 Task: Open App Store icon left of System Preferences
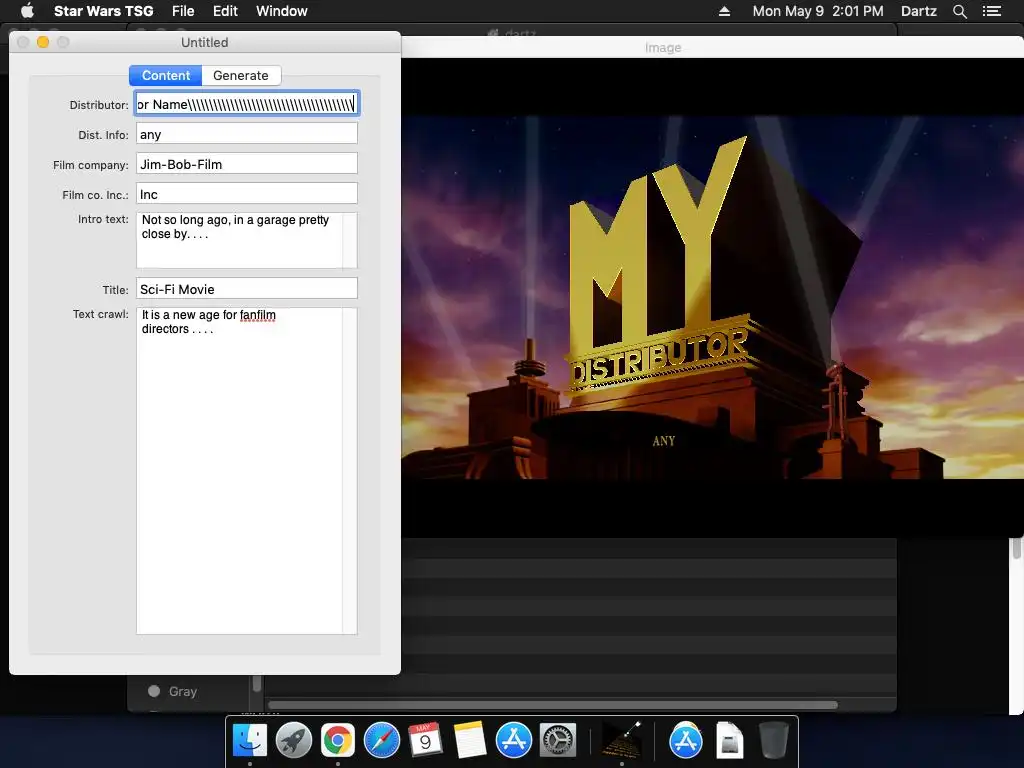[x=514, y=741]
